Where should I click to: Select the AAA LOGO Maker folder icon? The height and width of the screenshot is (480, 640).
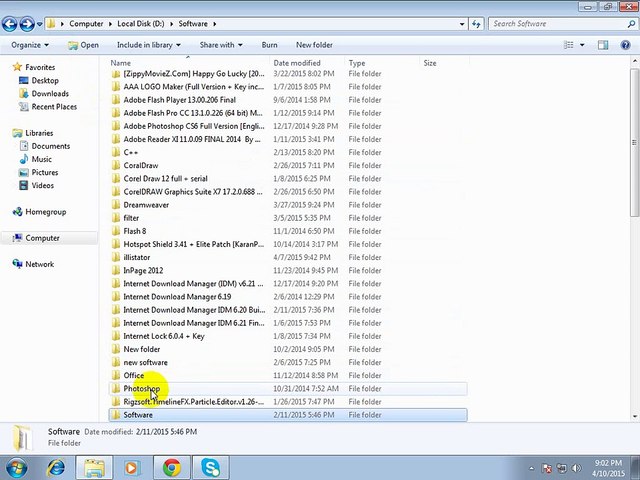[116, 87]
